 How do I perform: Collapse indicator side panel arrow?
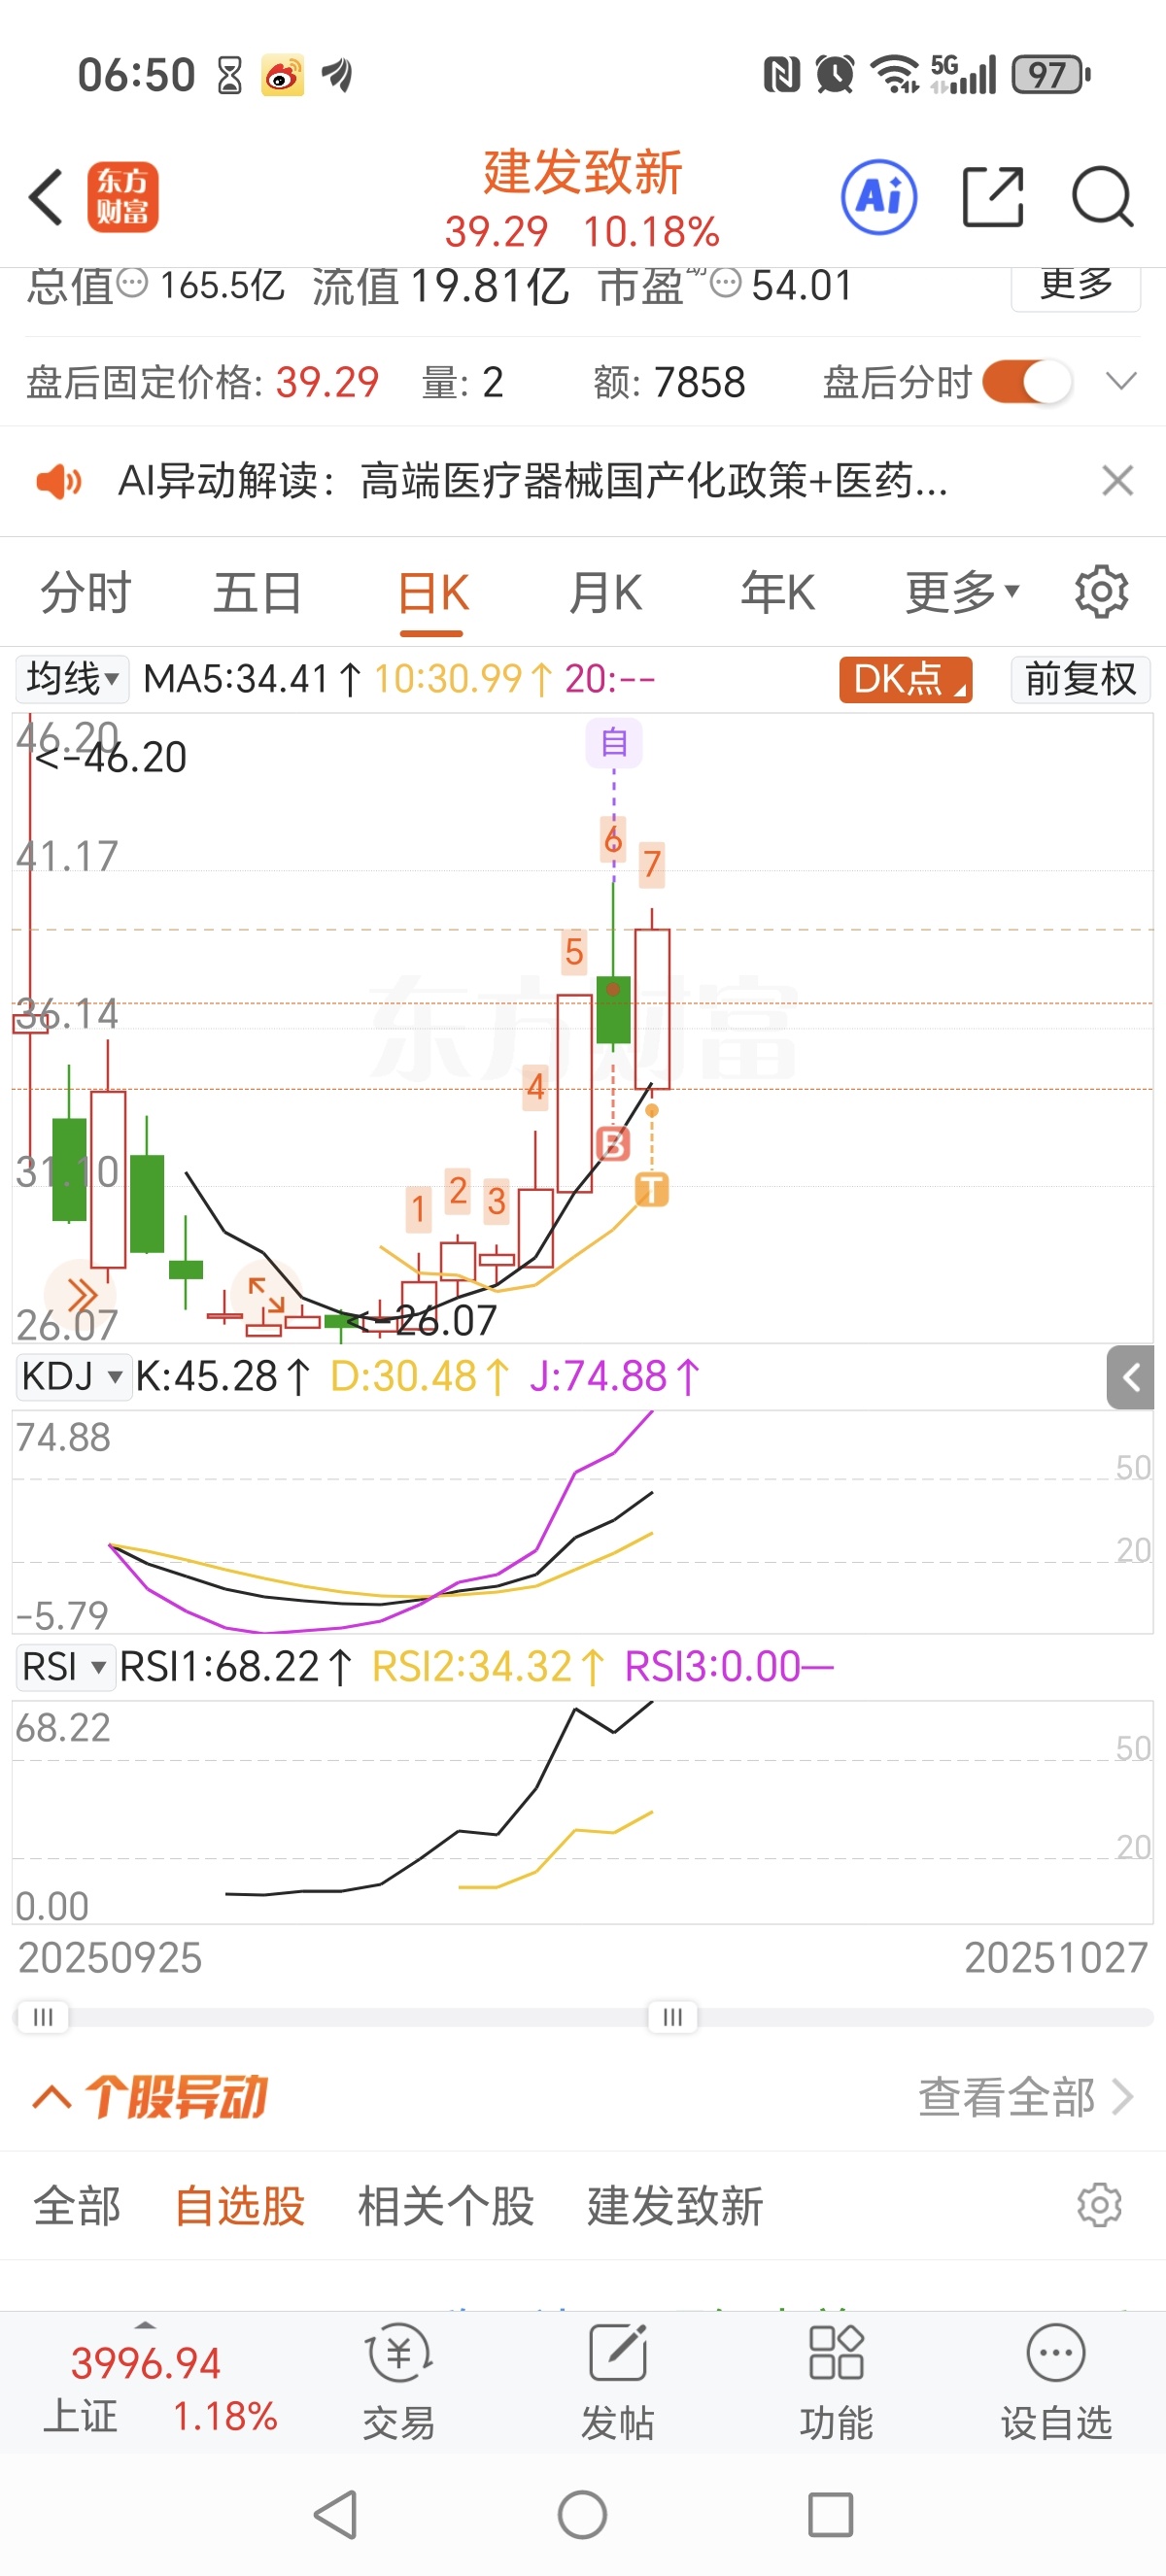(1130, 1378)
